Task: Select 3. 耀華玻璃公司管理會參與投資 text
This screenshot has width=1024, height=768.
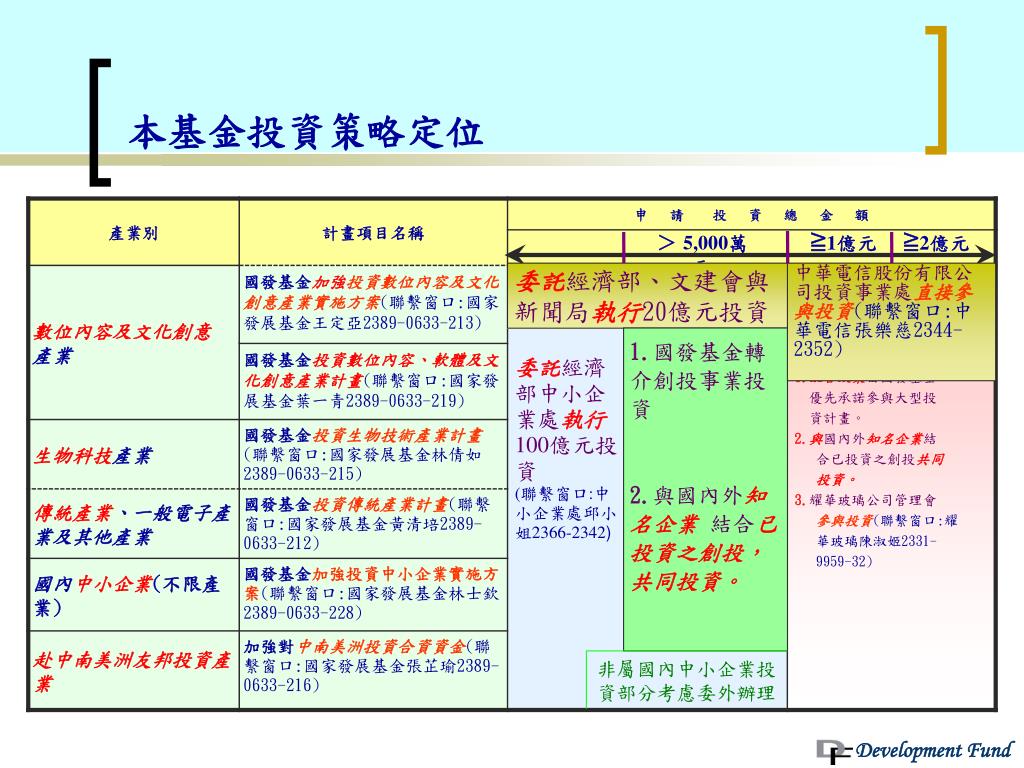Action: 876,530
